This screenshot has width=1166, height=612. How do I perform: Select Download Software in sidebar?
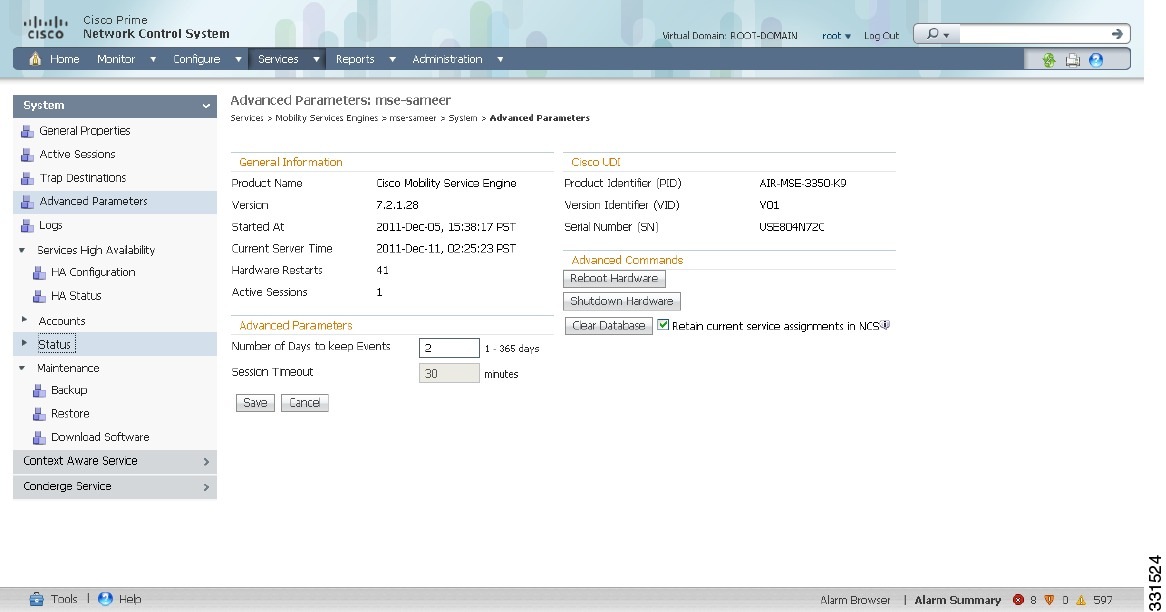pyautogui.click(x=100, y=437)
